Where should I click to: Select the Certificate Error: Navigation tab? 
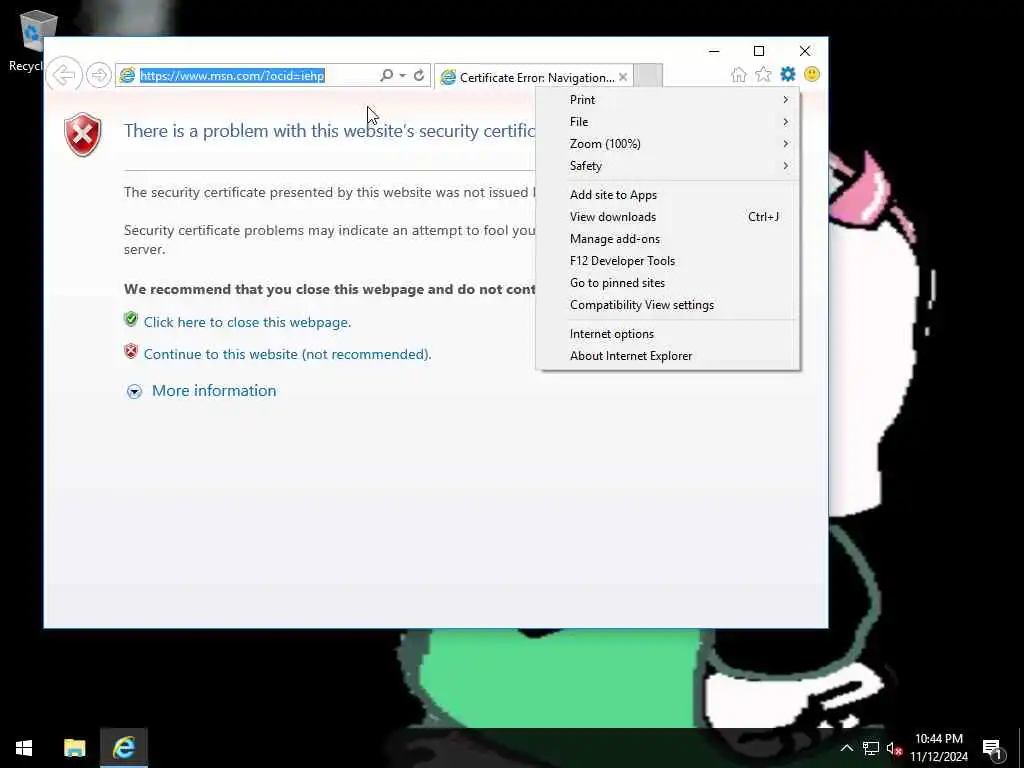pyautogui.click(x=534, y=77)
